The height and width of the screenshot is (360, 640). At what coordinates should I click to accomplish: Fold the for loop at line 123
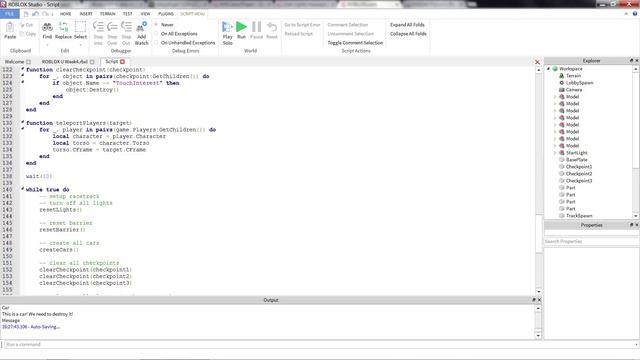tap(22, 76)
